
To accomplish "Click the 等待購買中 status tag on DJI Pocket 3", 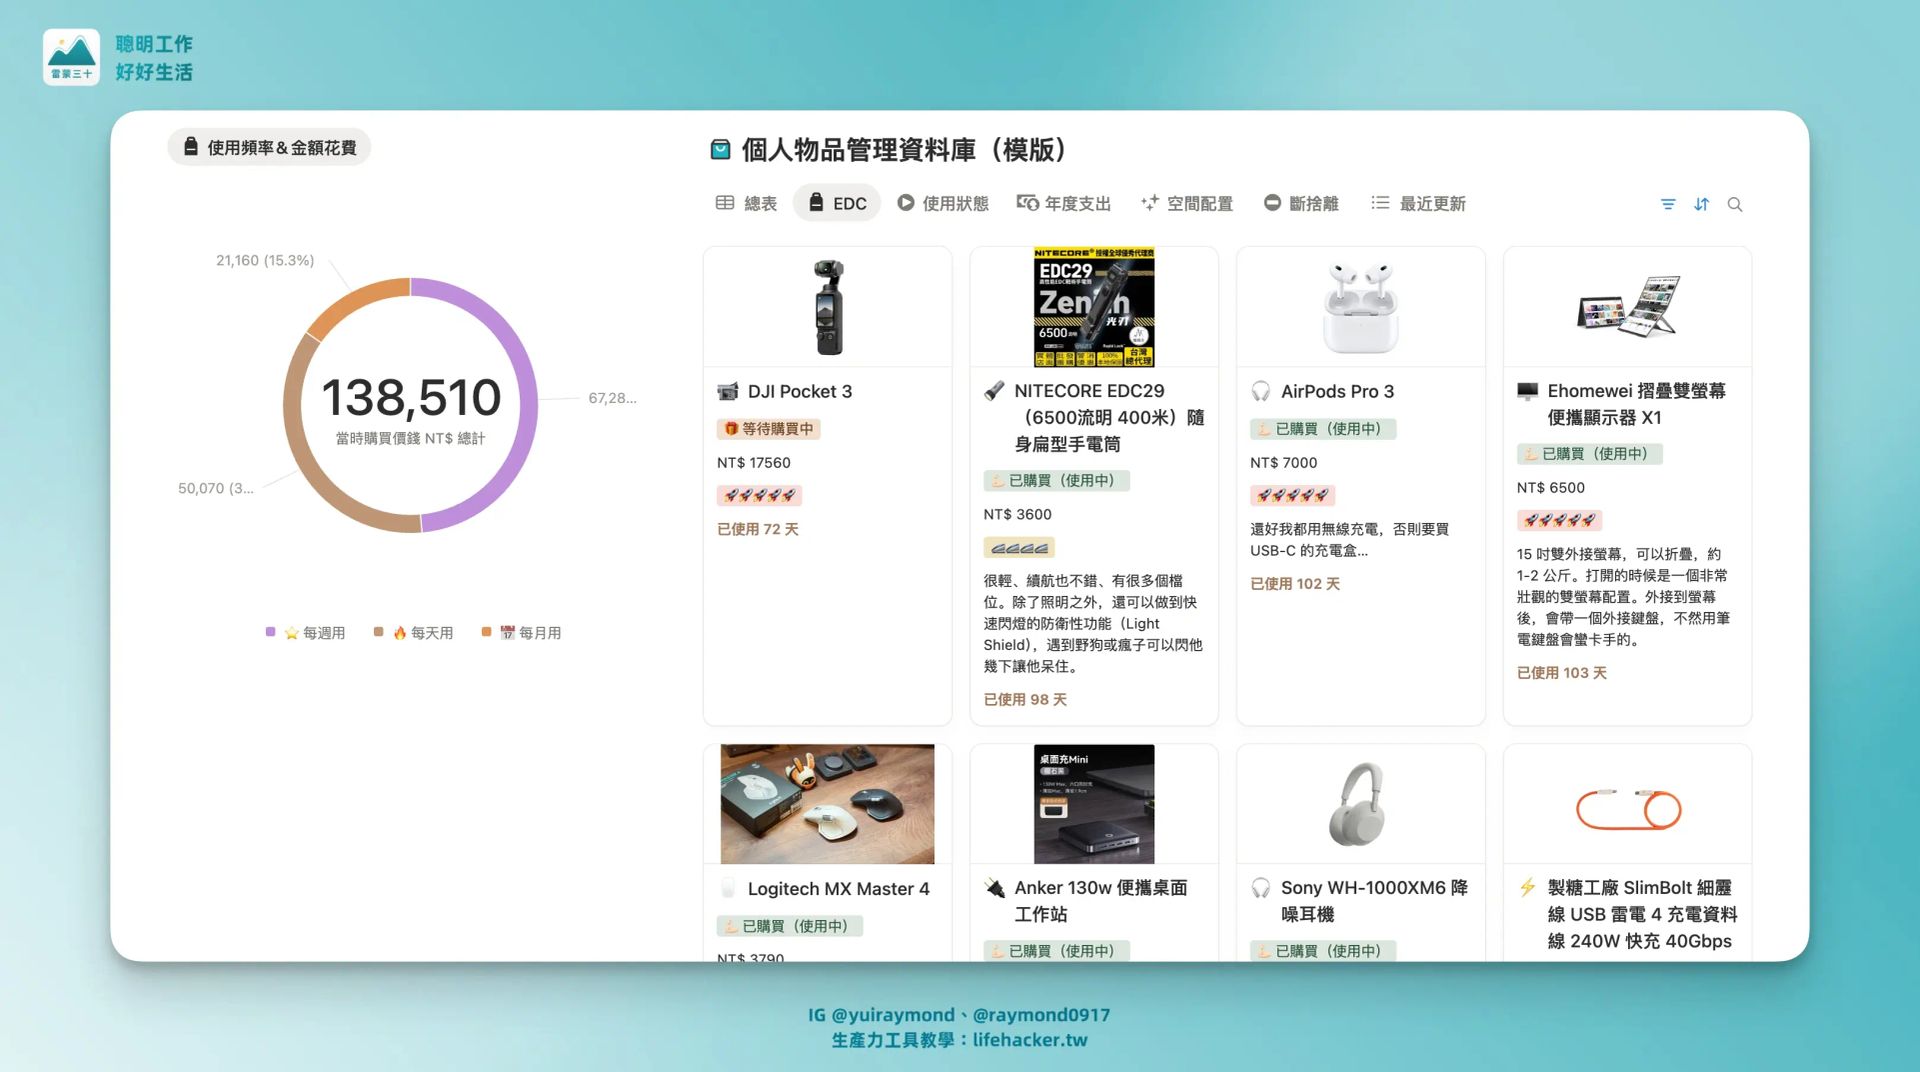I will point(768,429).
